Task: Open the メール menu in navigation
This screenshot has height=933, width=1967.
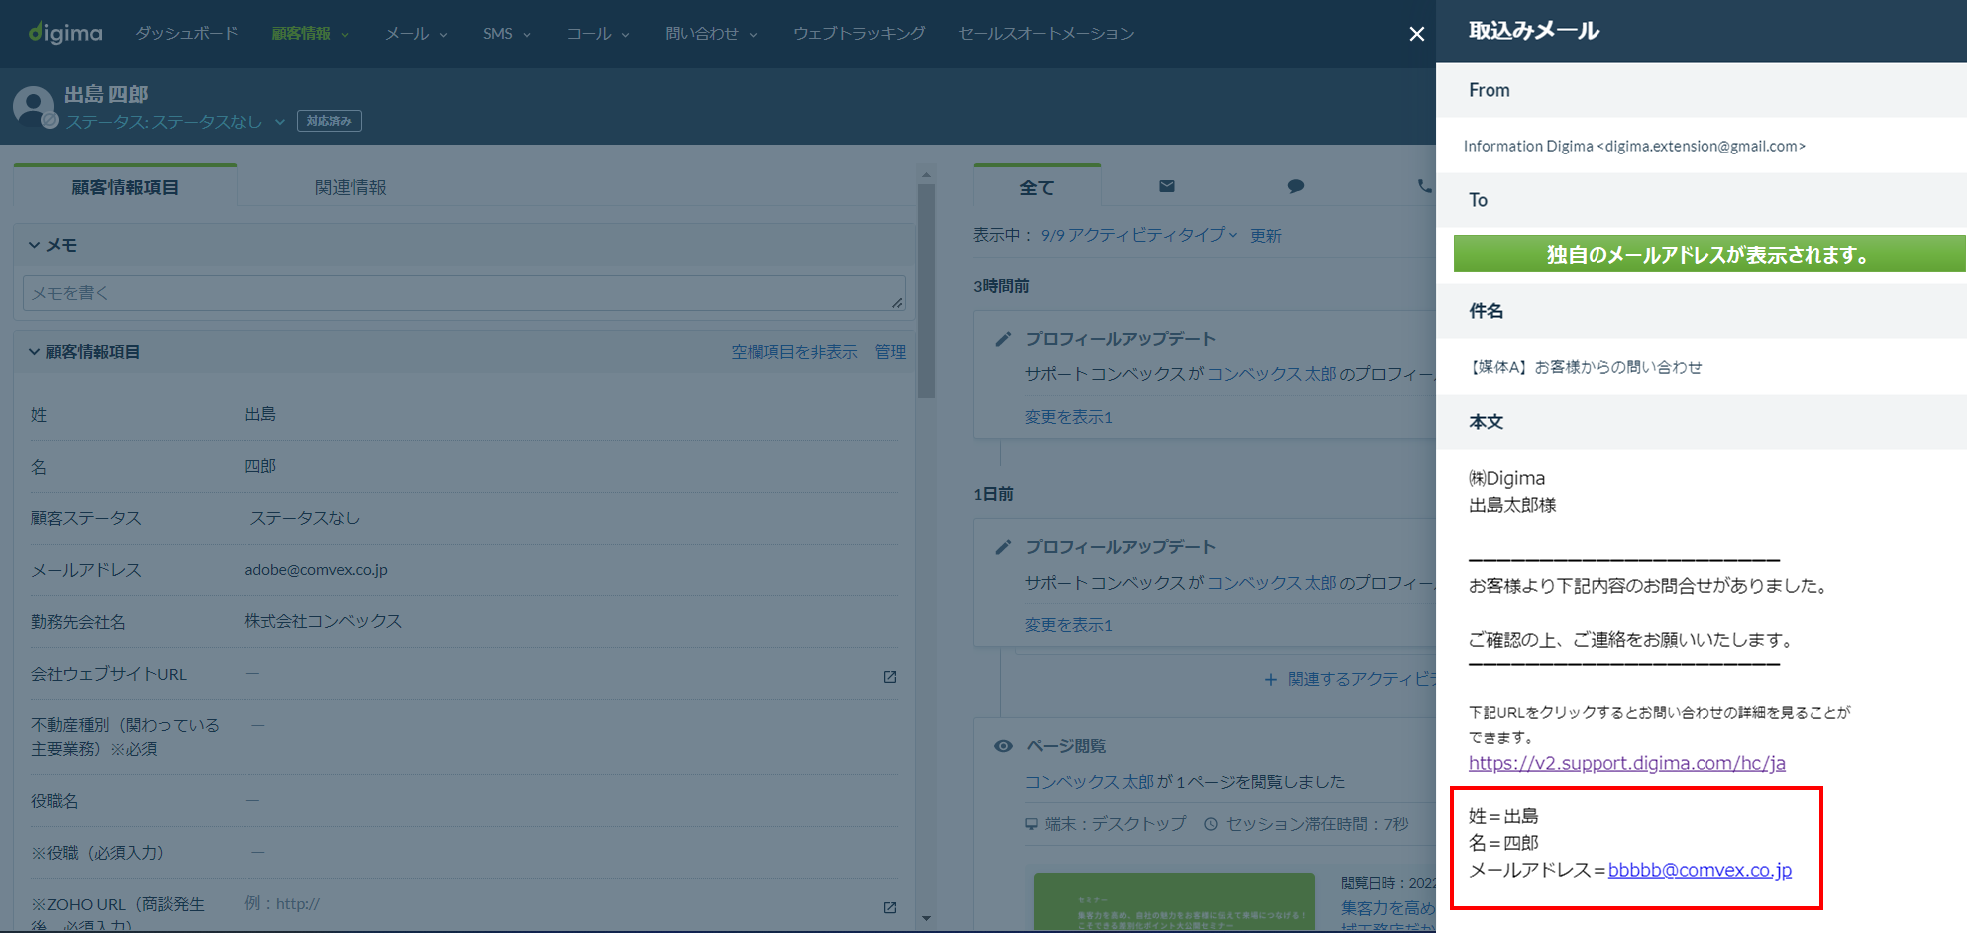Action: [415, 34]
